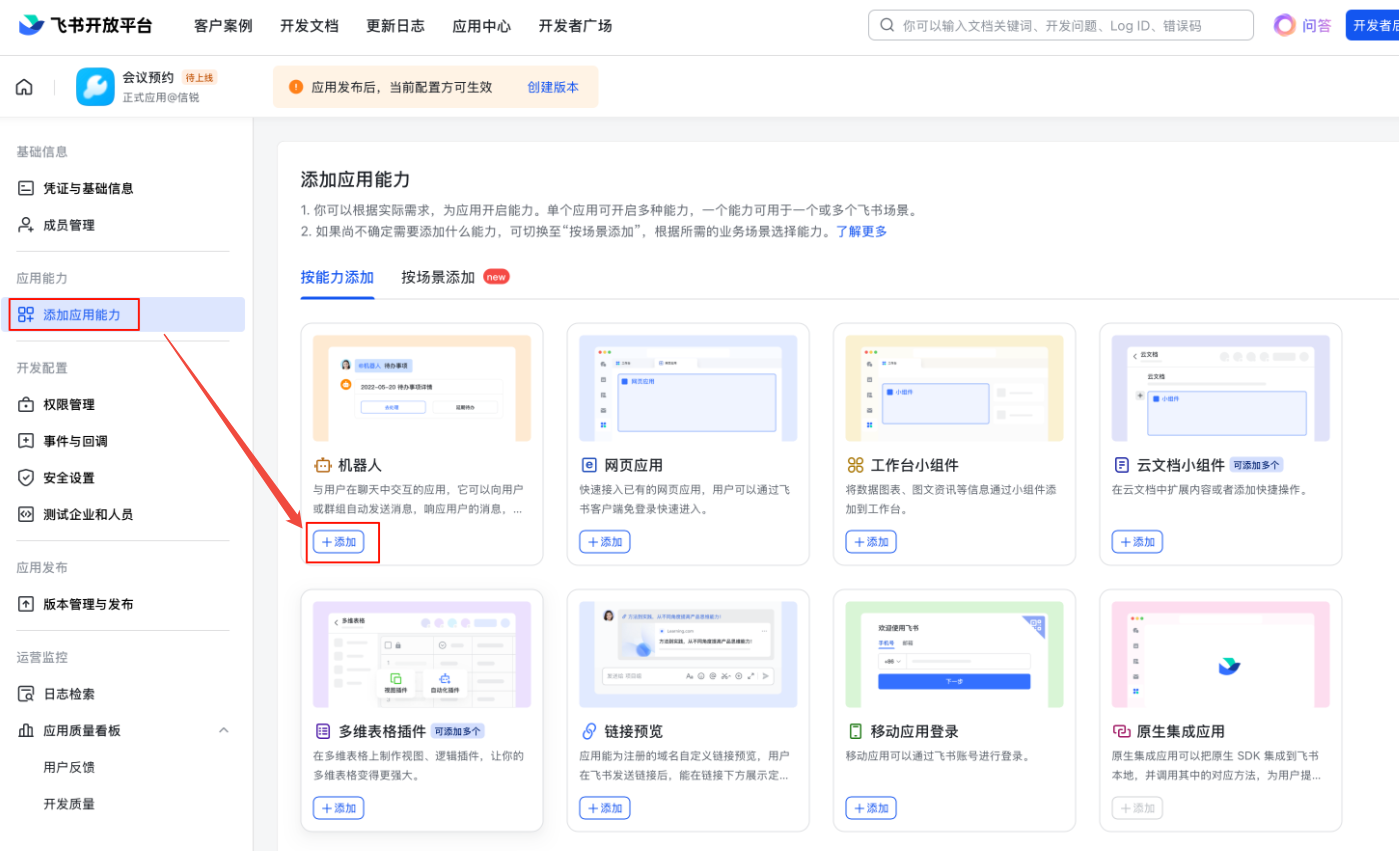Switch to the 按场景添加 tab
Screen dimensions: 1399x851
pos(438,277)
